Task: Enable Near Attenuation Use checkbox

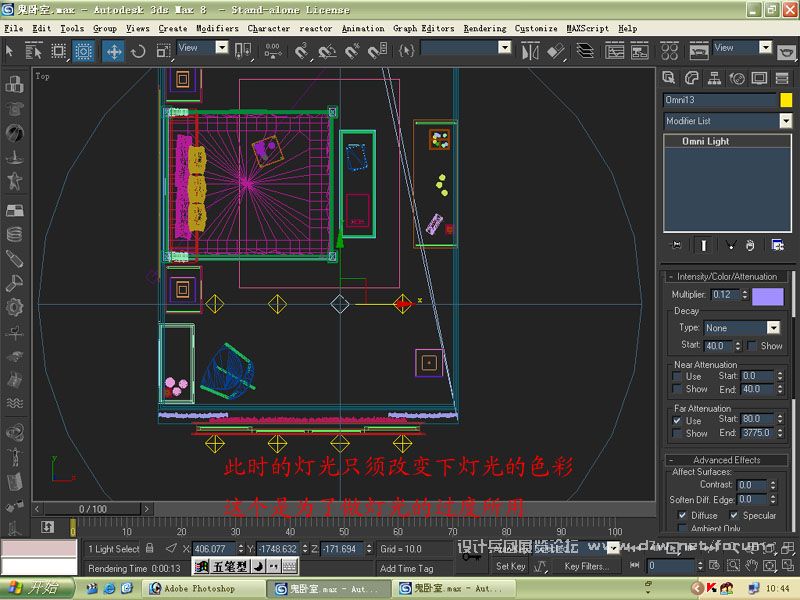Action: click(677, 377)
